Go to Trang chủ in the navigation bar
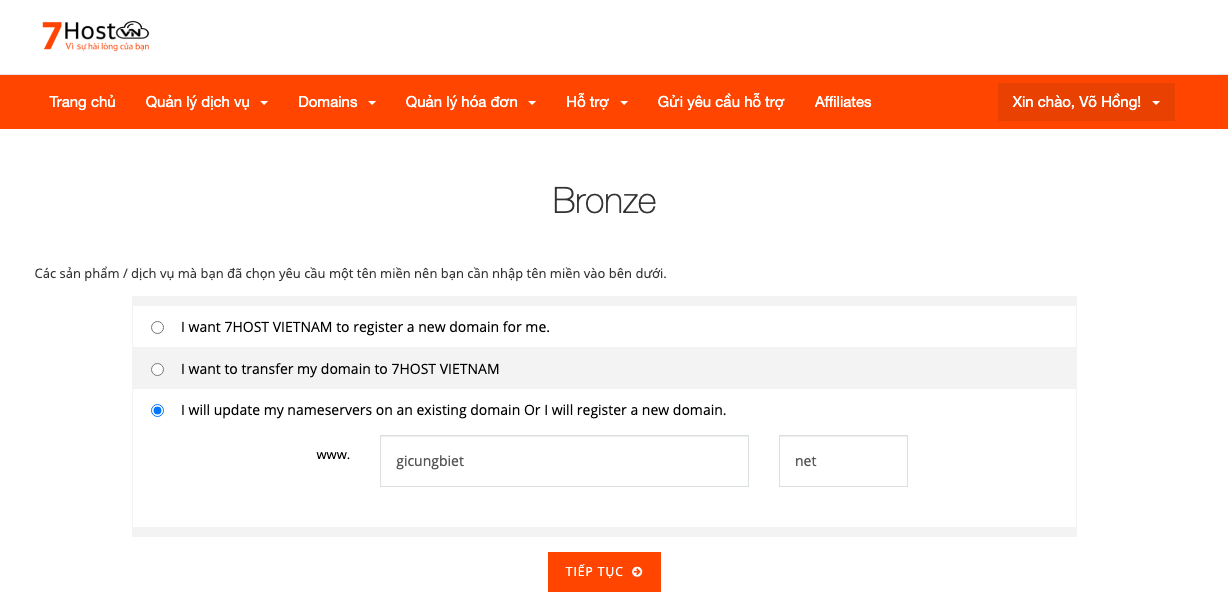1228x605 pixels. pos(83,102)
